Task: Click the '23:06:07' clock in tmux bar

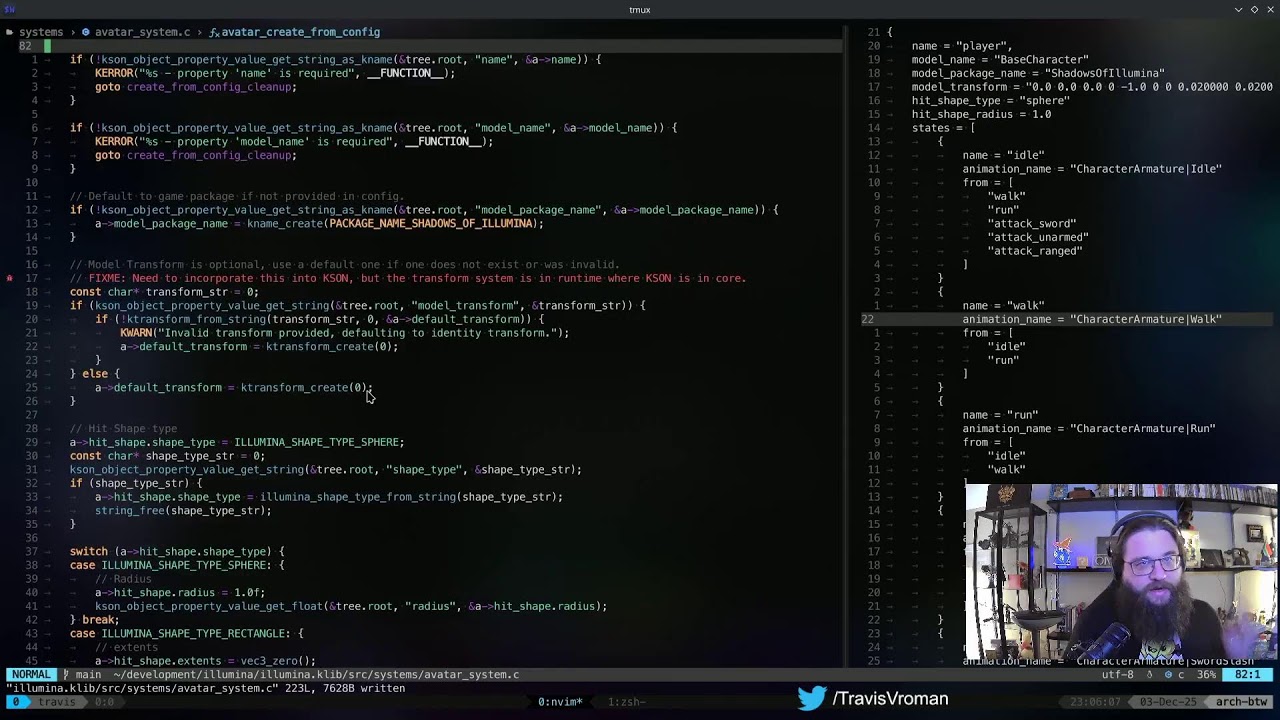Action: pyautogui.click(x=1095, y=702)
